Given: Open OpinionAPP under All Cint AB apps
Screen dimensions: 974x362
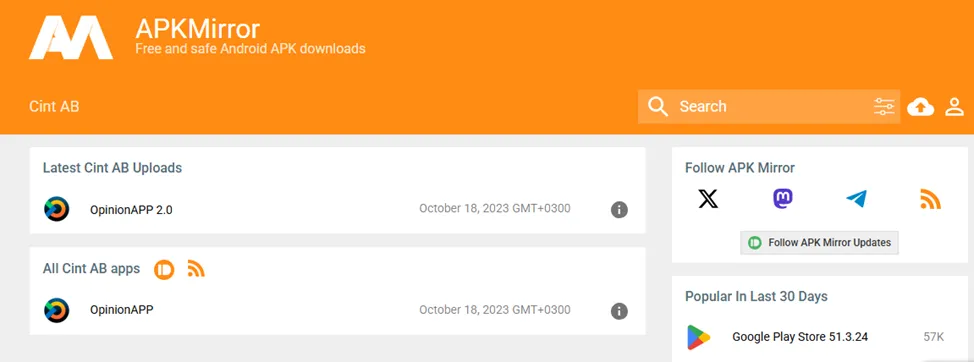Looking at the screenshot, I should (122, 309).
